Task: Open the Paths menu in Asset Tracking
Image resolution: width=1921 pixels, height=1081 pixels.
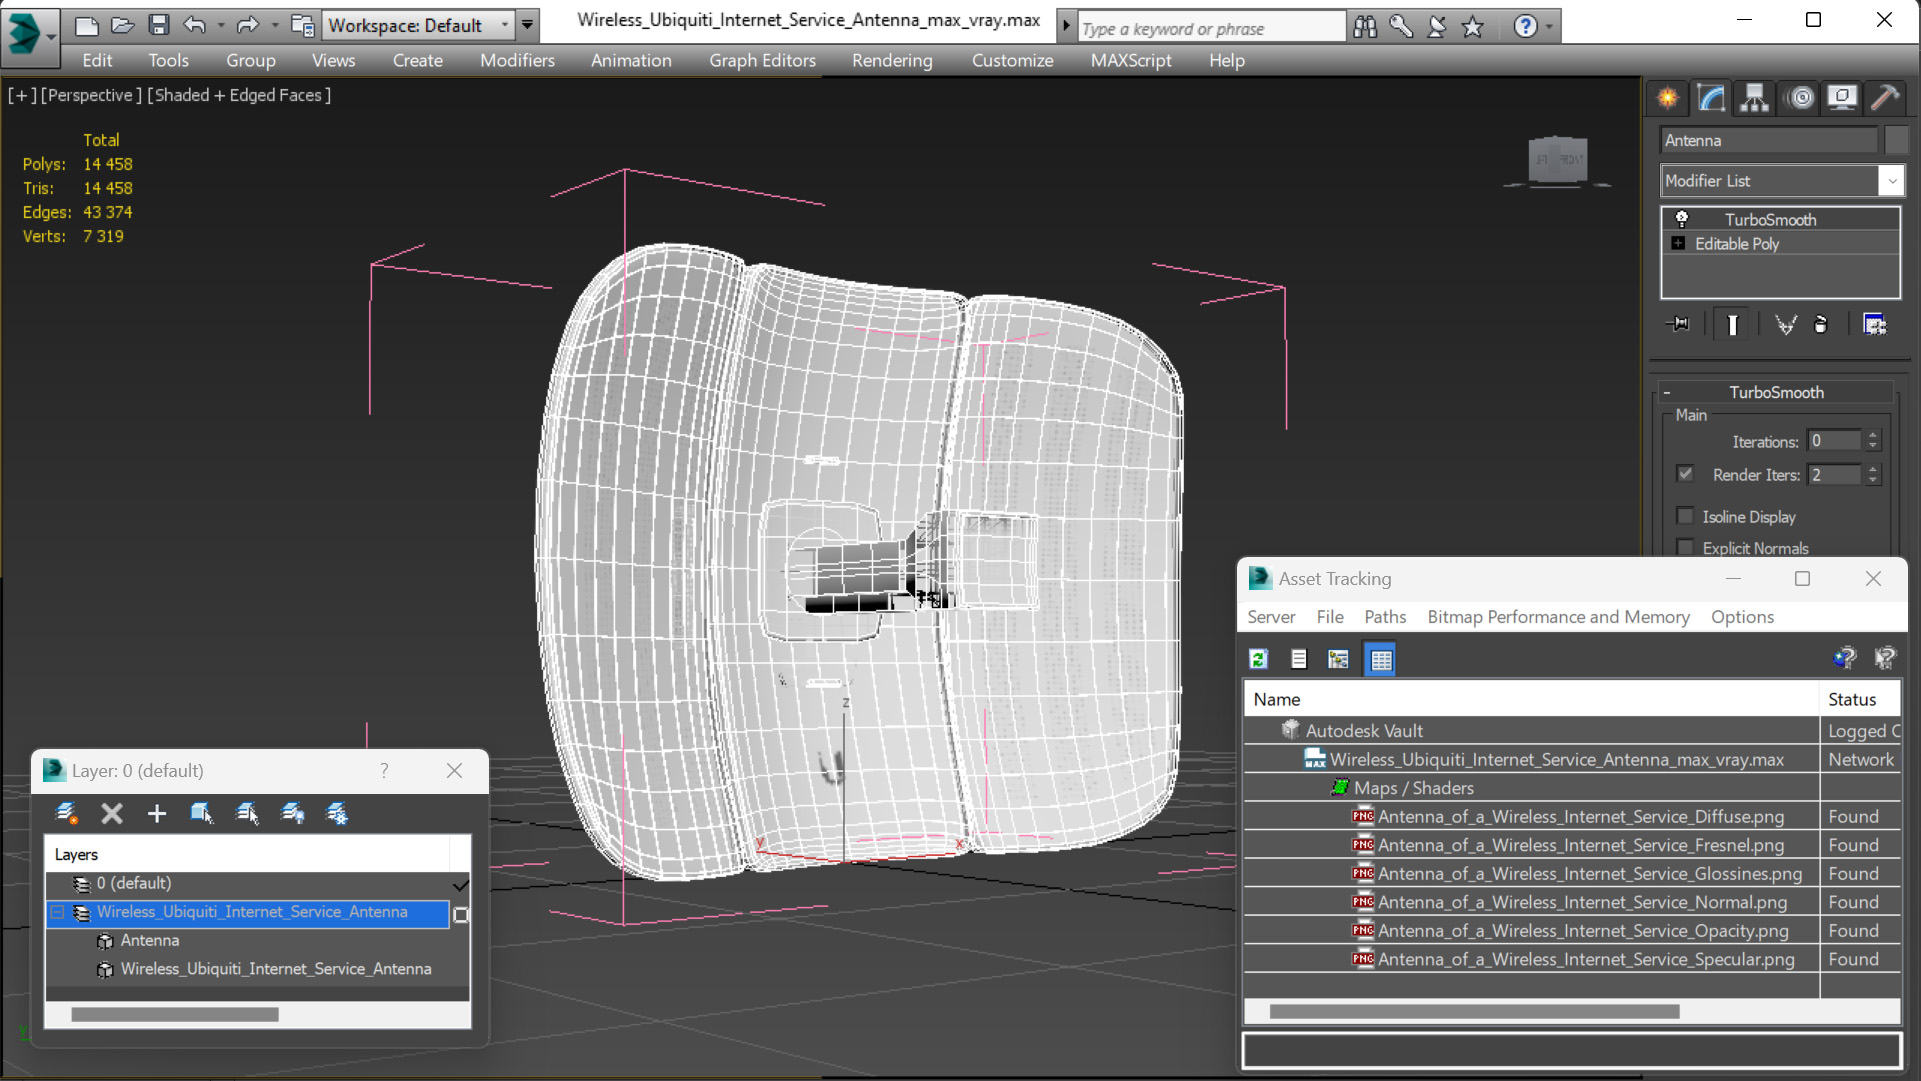Action: point(1384,617)
